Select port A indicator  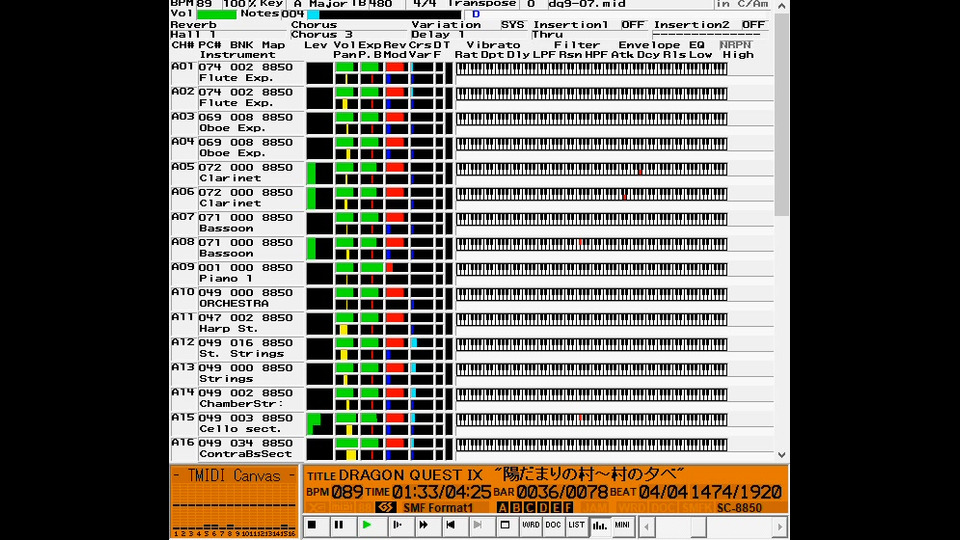502,508
